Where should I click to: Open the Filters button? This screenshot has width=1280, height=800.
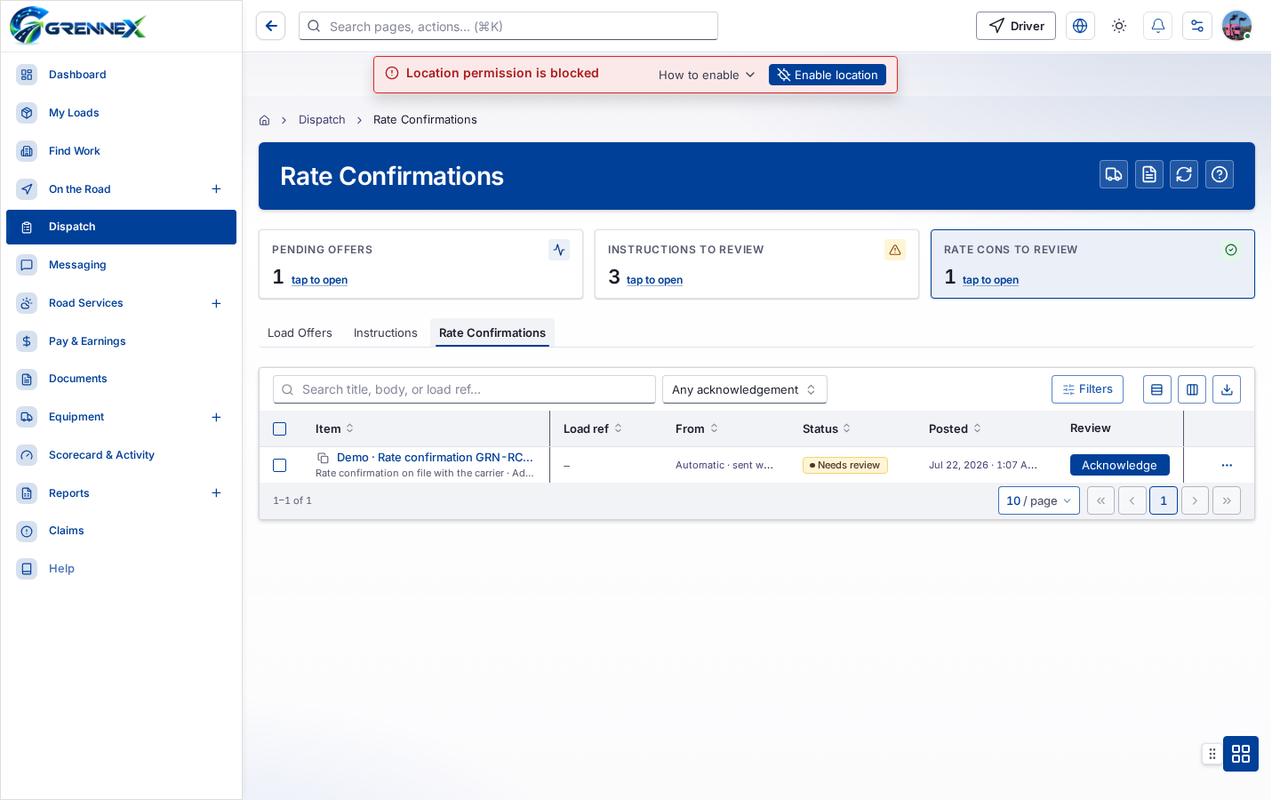coord(1087,389)
